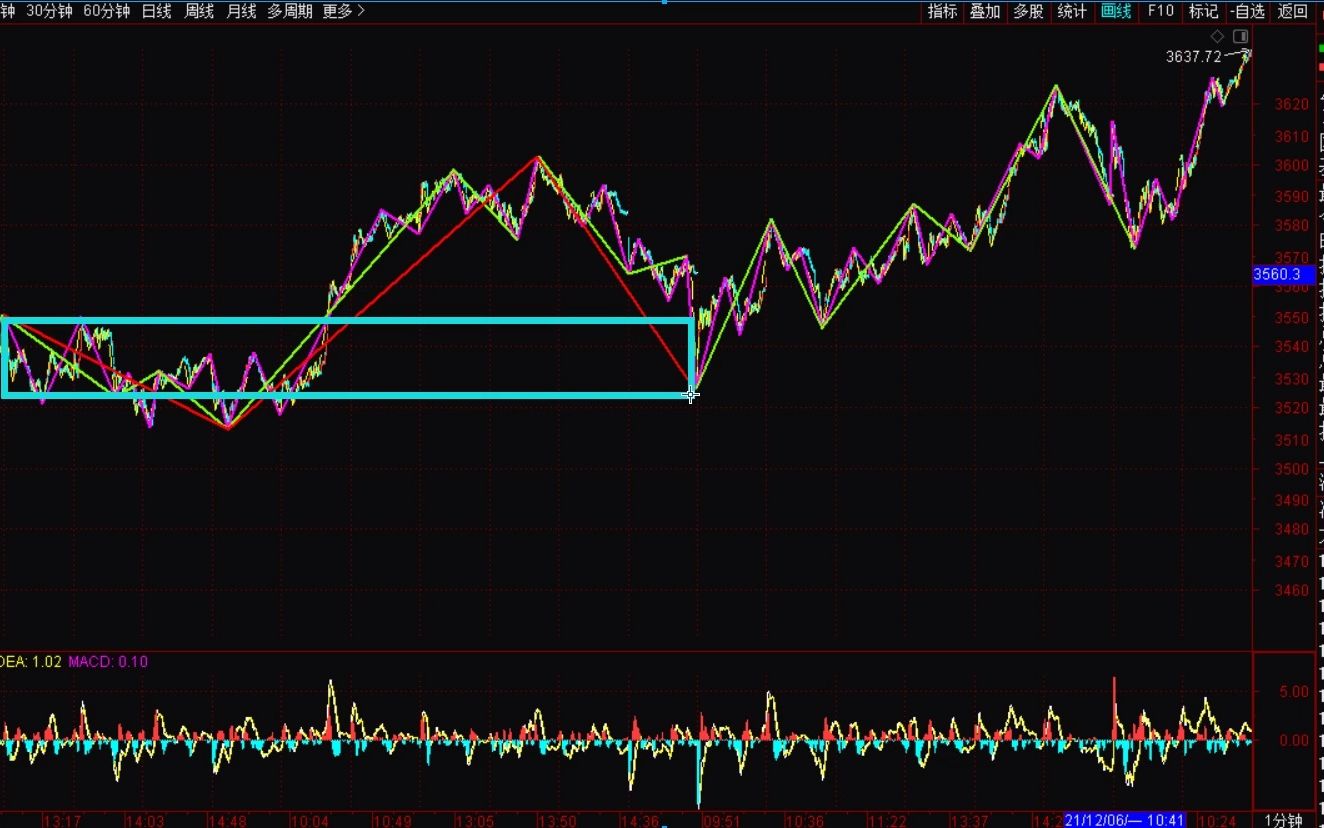Open the F10 company info
The image size is (1324, 828).
1160,11
